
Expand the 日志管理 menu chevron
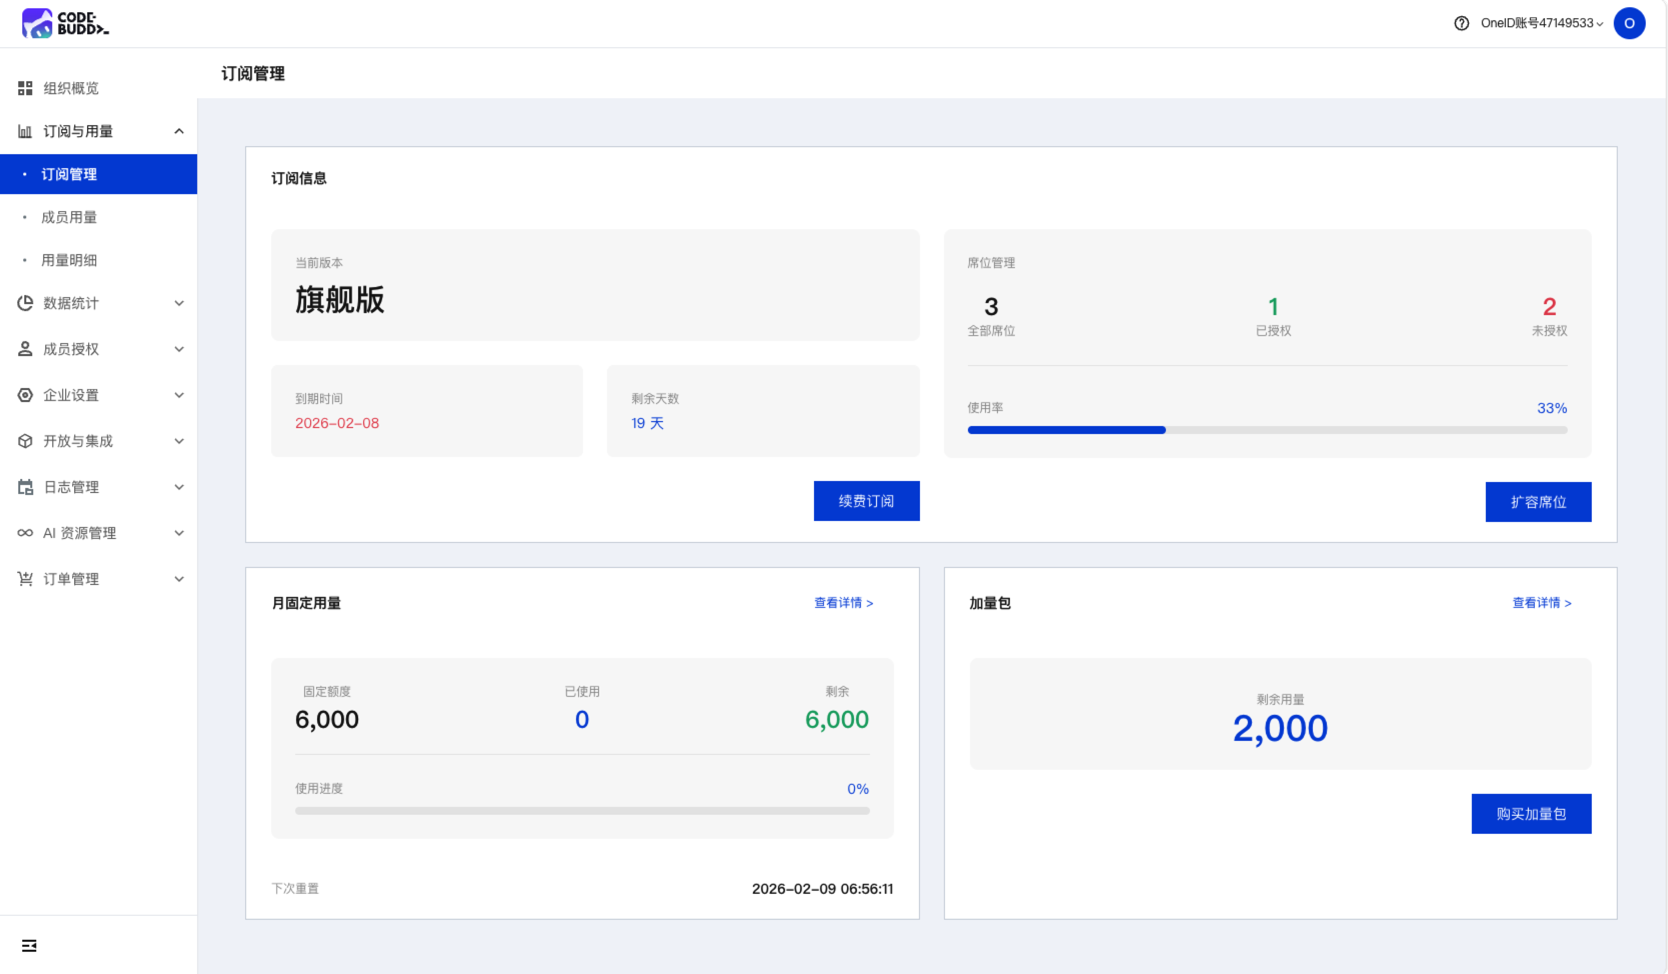coord(179,487)
